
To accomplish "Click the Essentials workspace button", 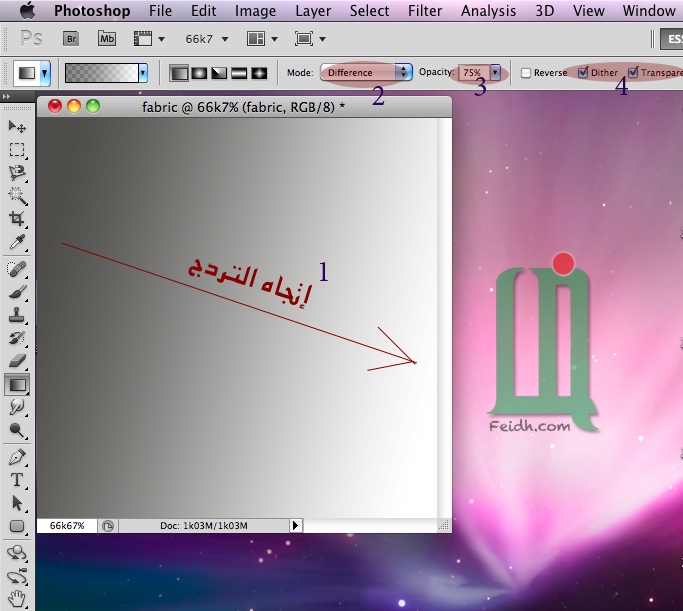I will (672, 39).
